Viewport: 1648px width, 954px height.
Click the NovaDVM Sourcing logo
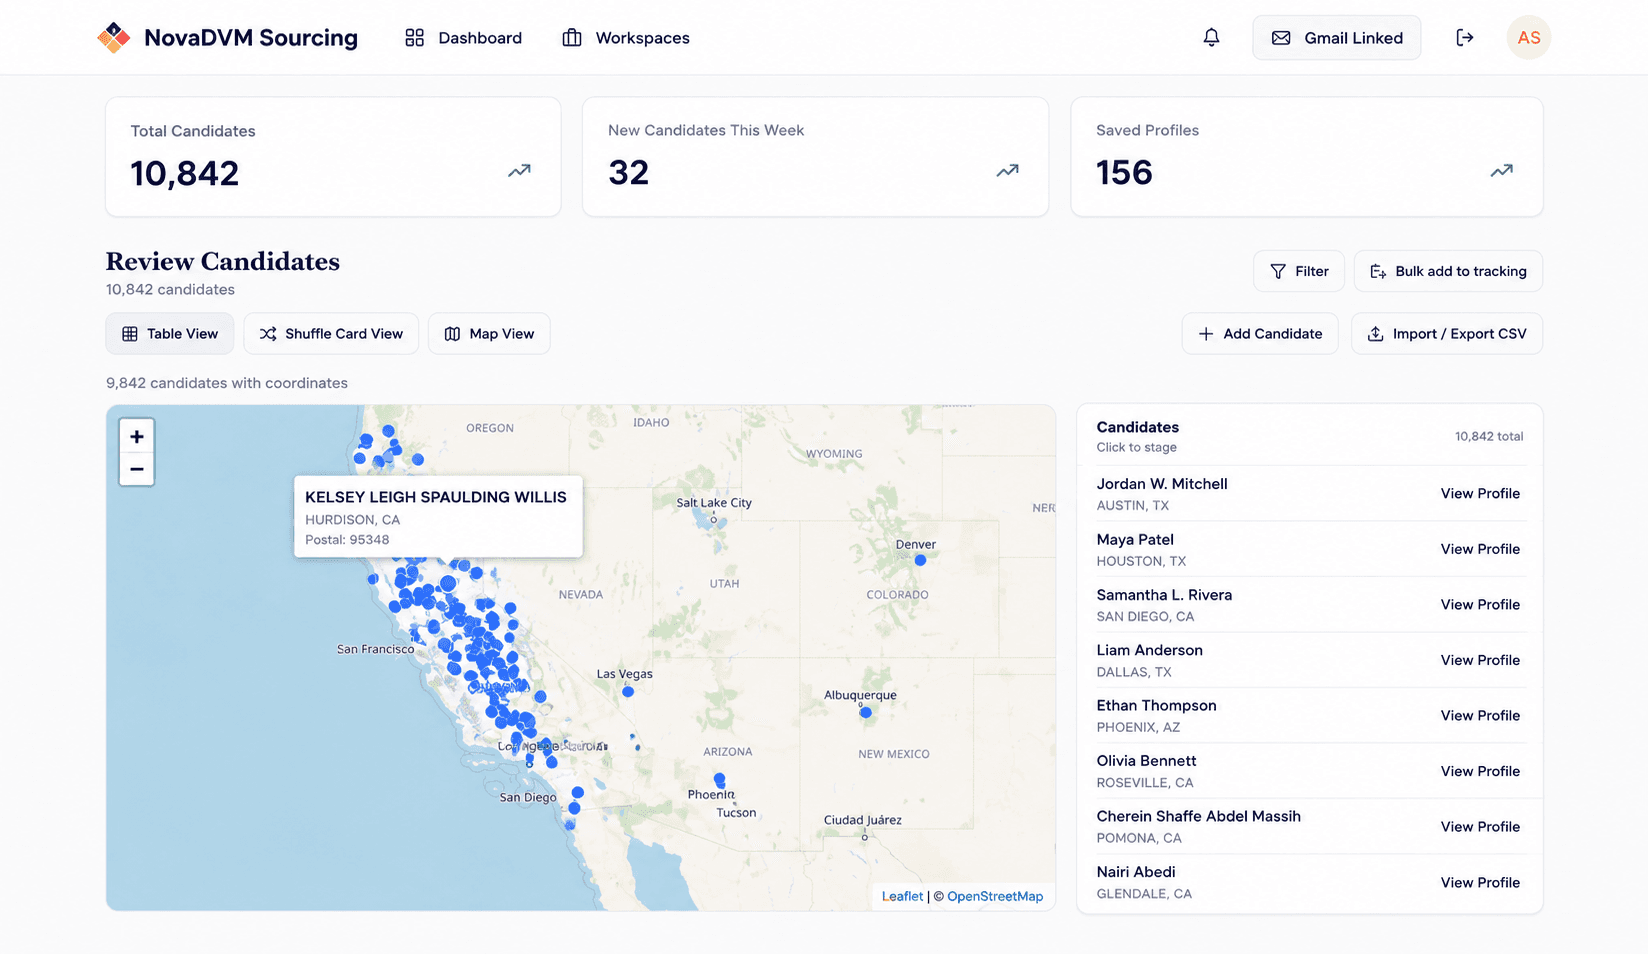(114, 38)
